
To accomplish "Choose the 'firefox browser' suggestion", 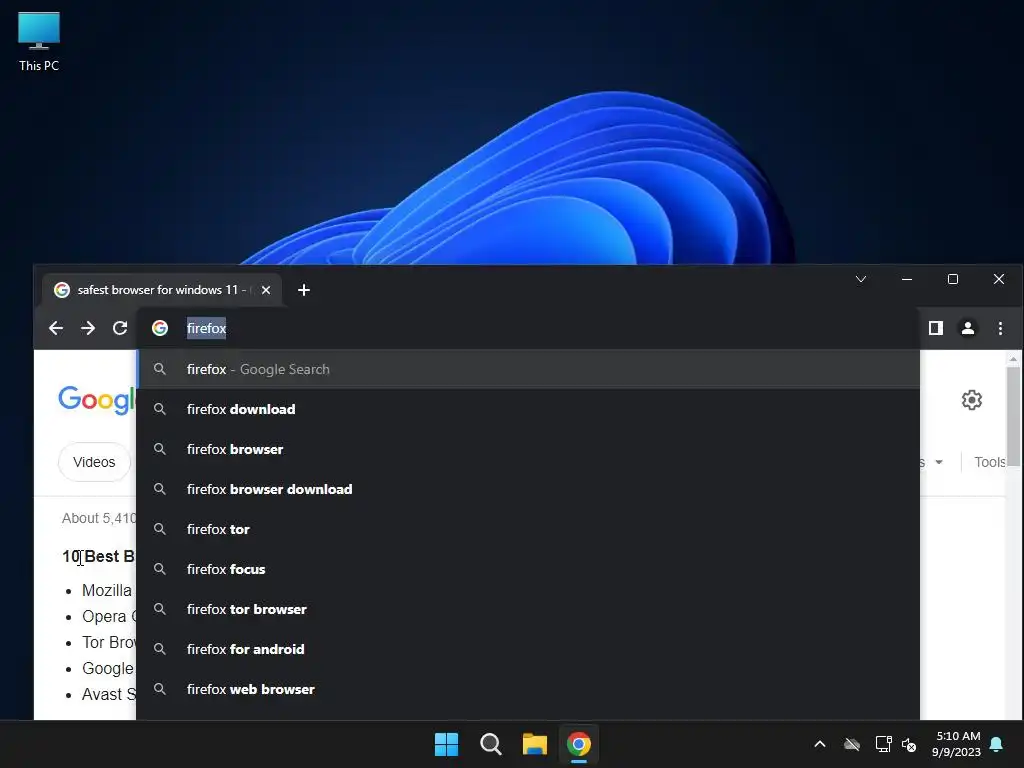I will [528, 449].
